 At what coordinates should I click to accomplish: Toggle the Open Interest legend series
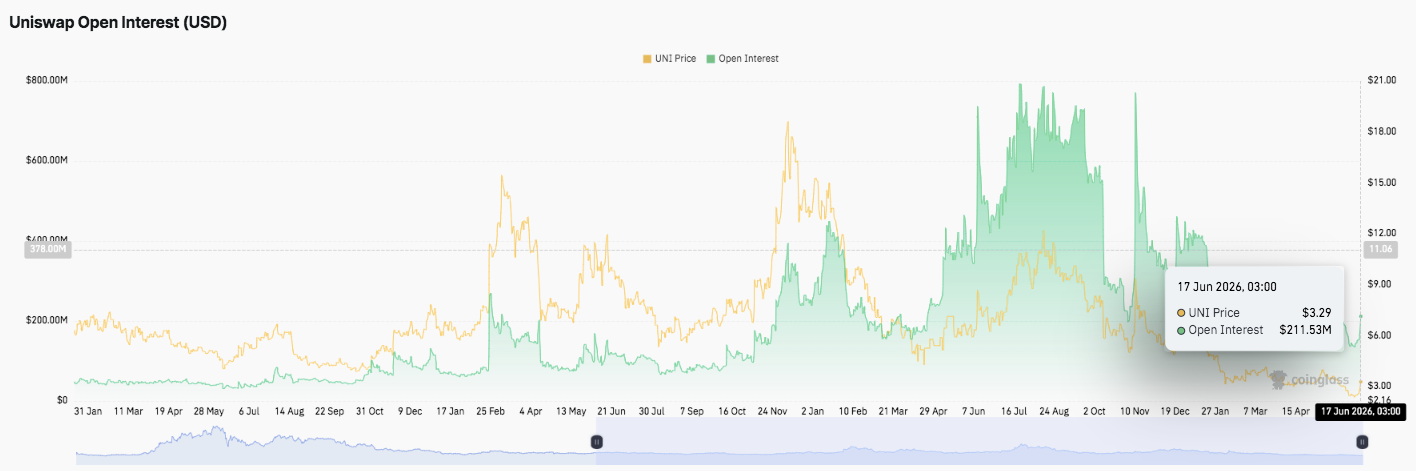pyautogui.click(x=742, y=58)
